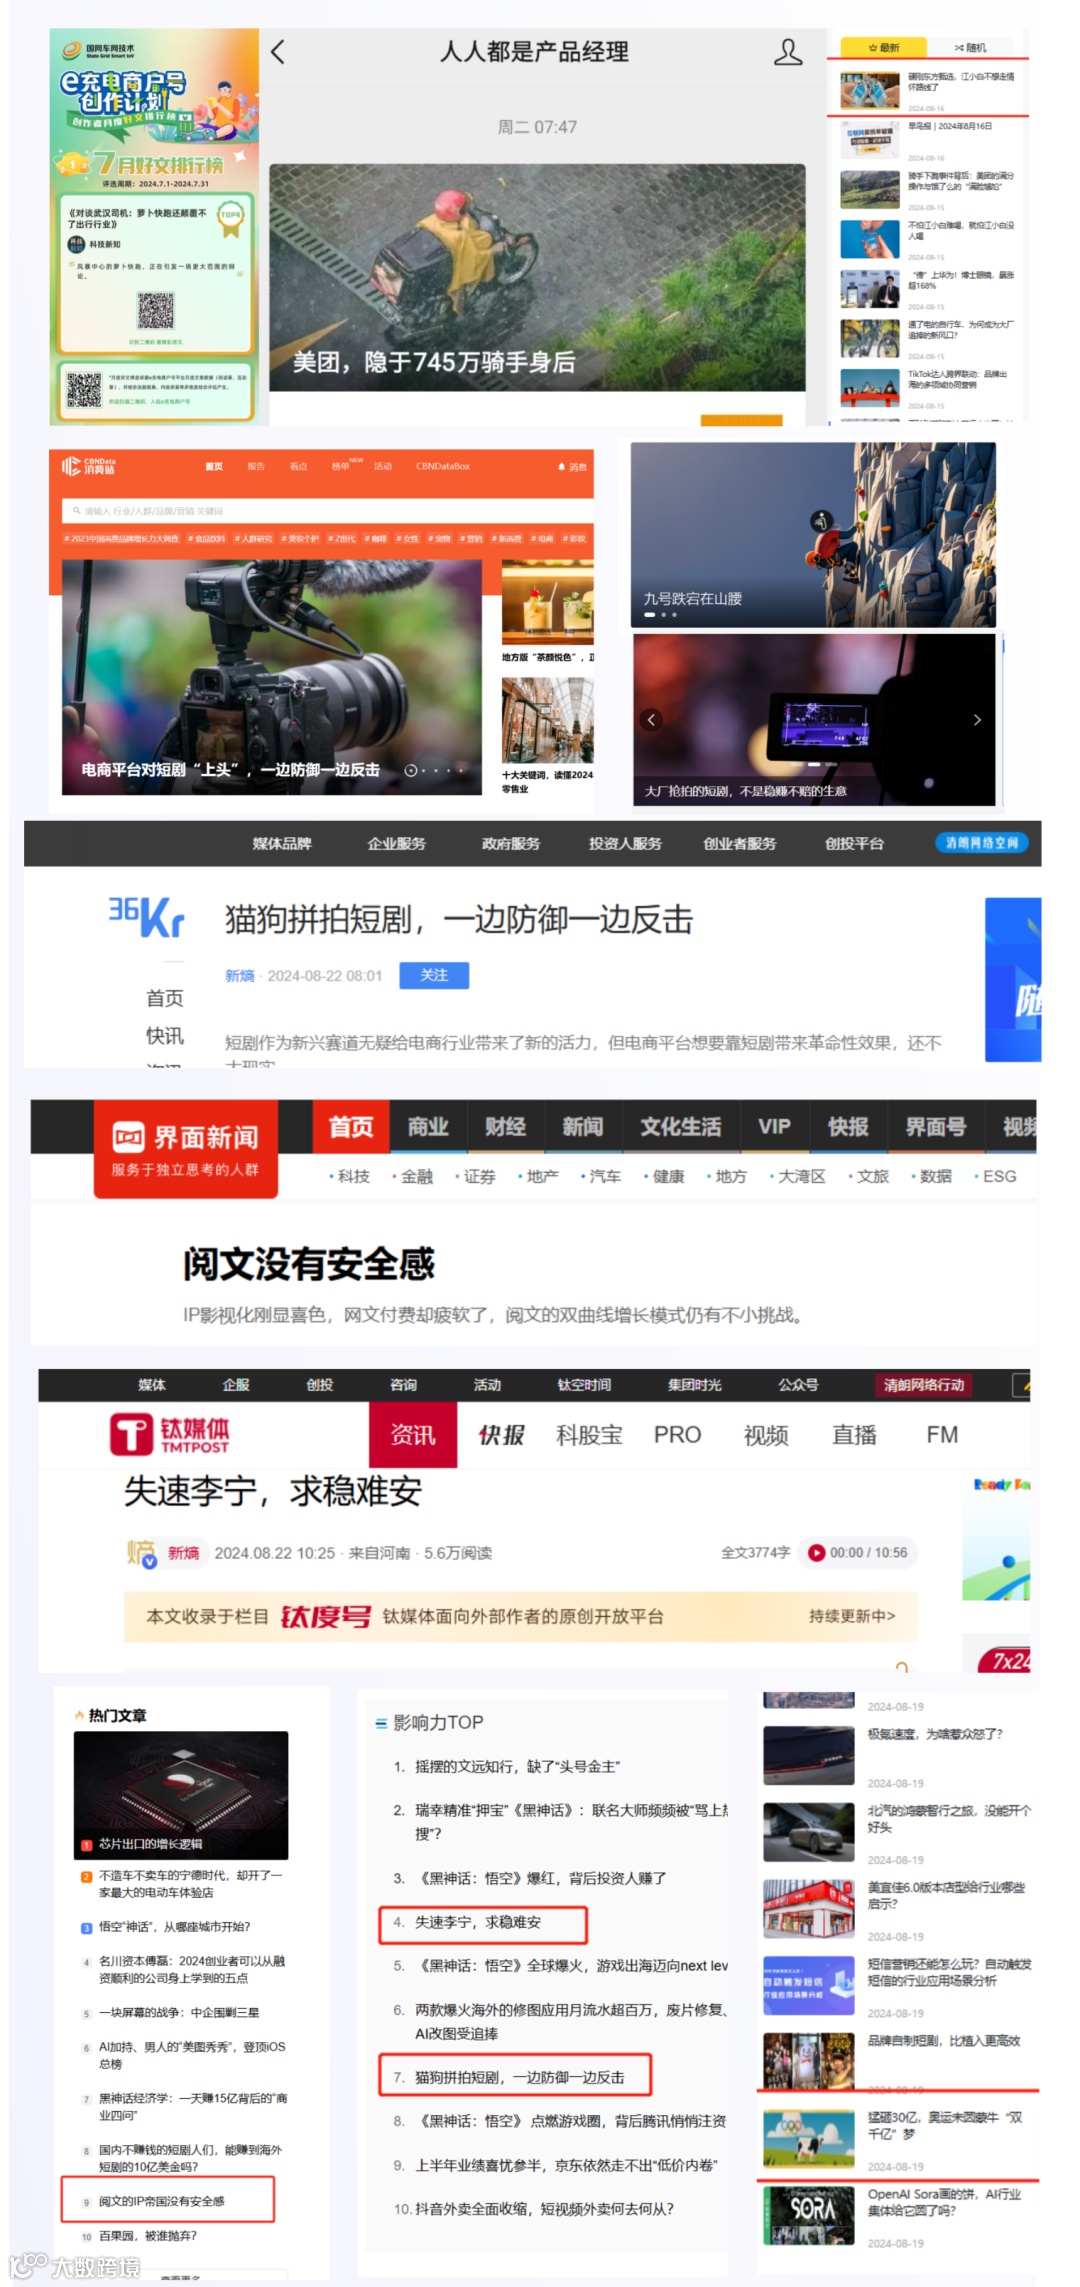The width and height of the screenshot is (1080, 2287).
Task: Click 媒体品牌 in the 36Kr top bar
Action: click(x=282, y=844)
